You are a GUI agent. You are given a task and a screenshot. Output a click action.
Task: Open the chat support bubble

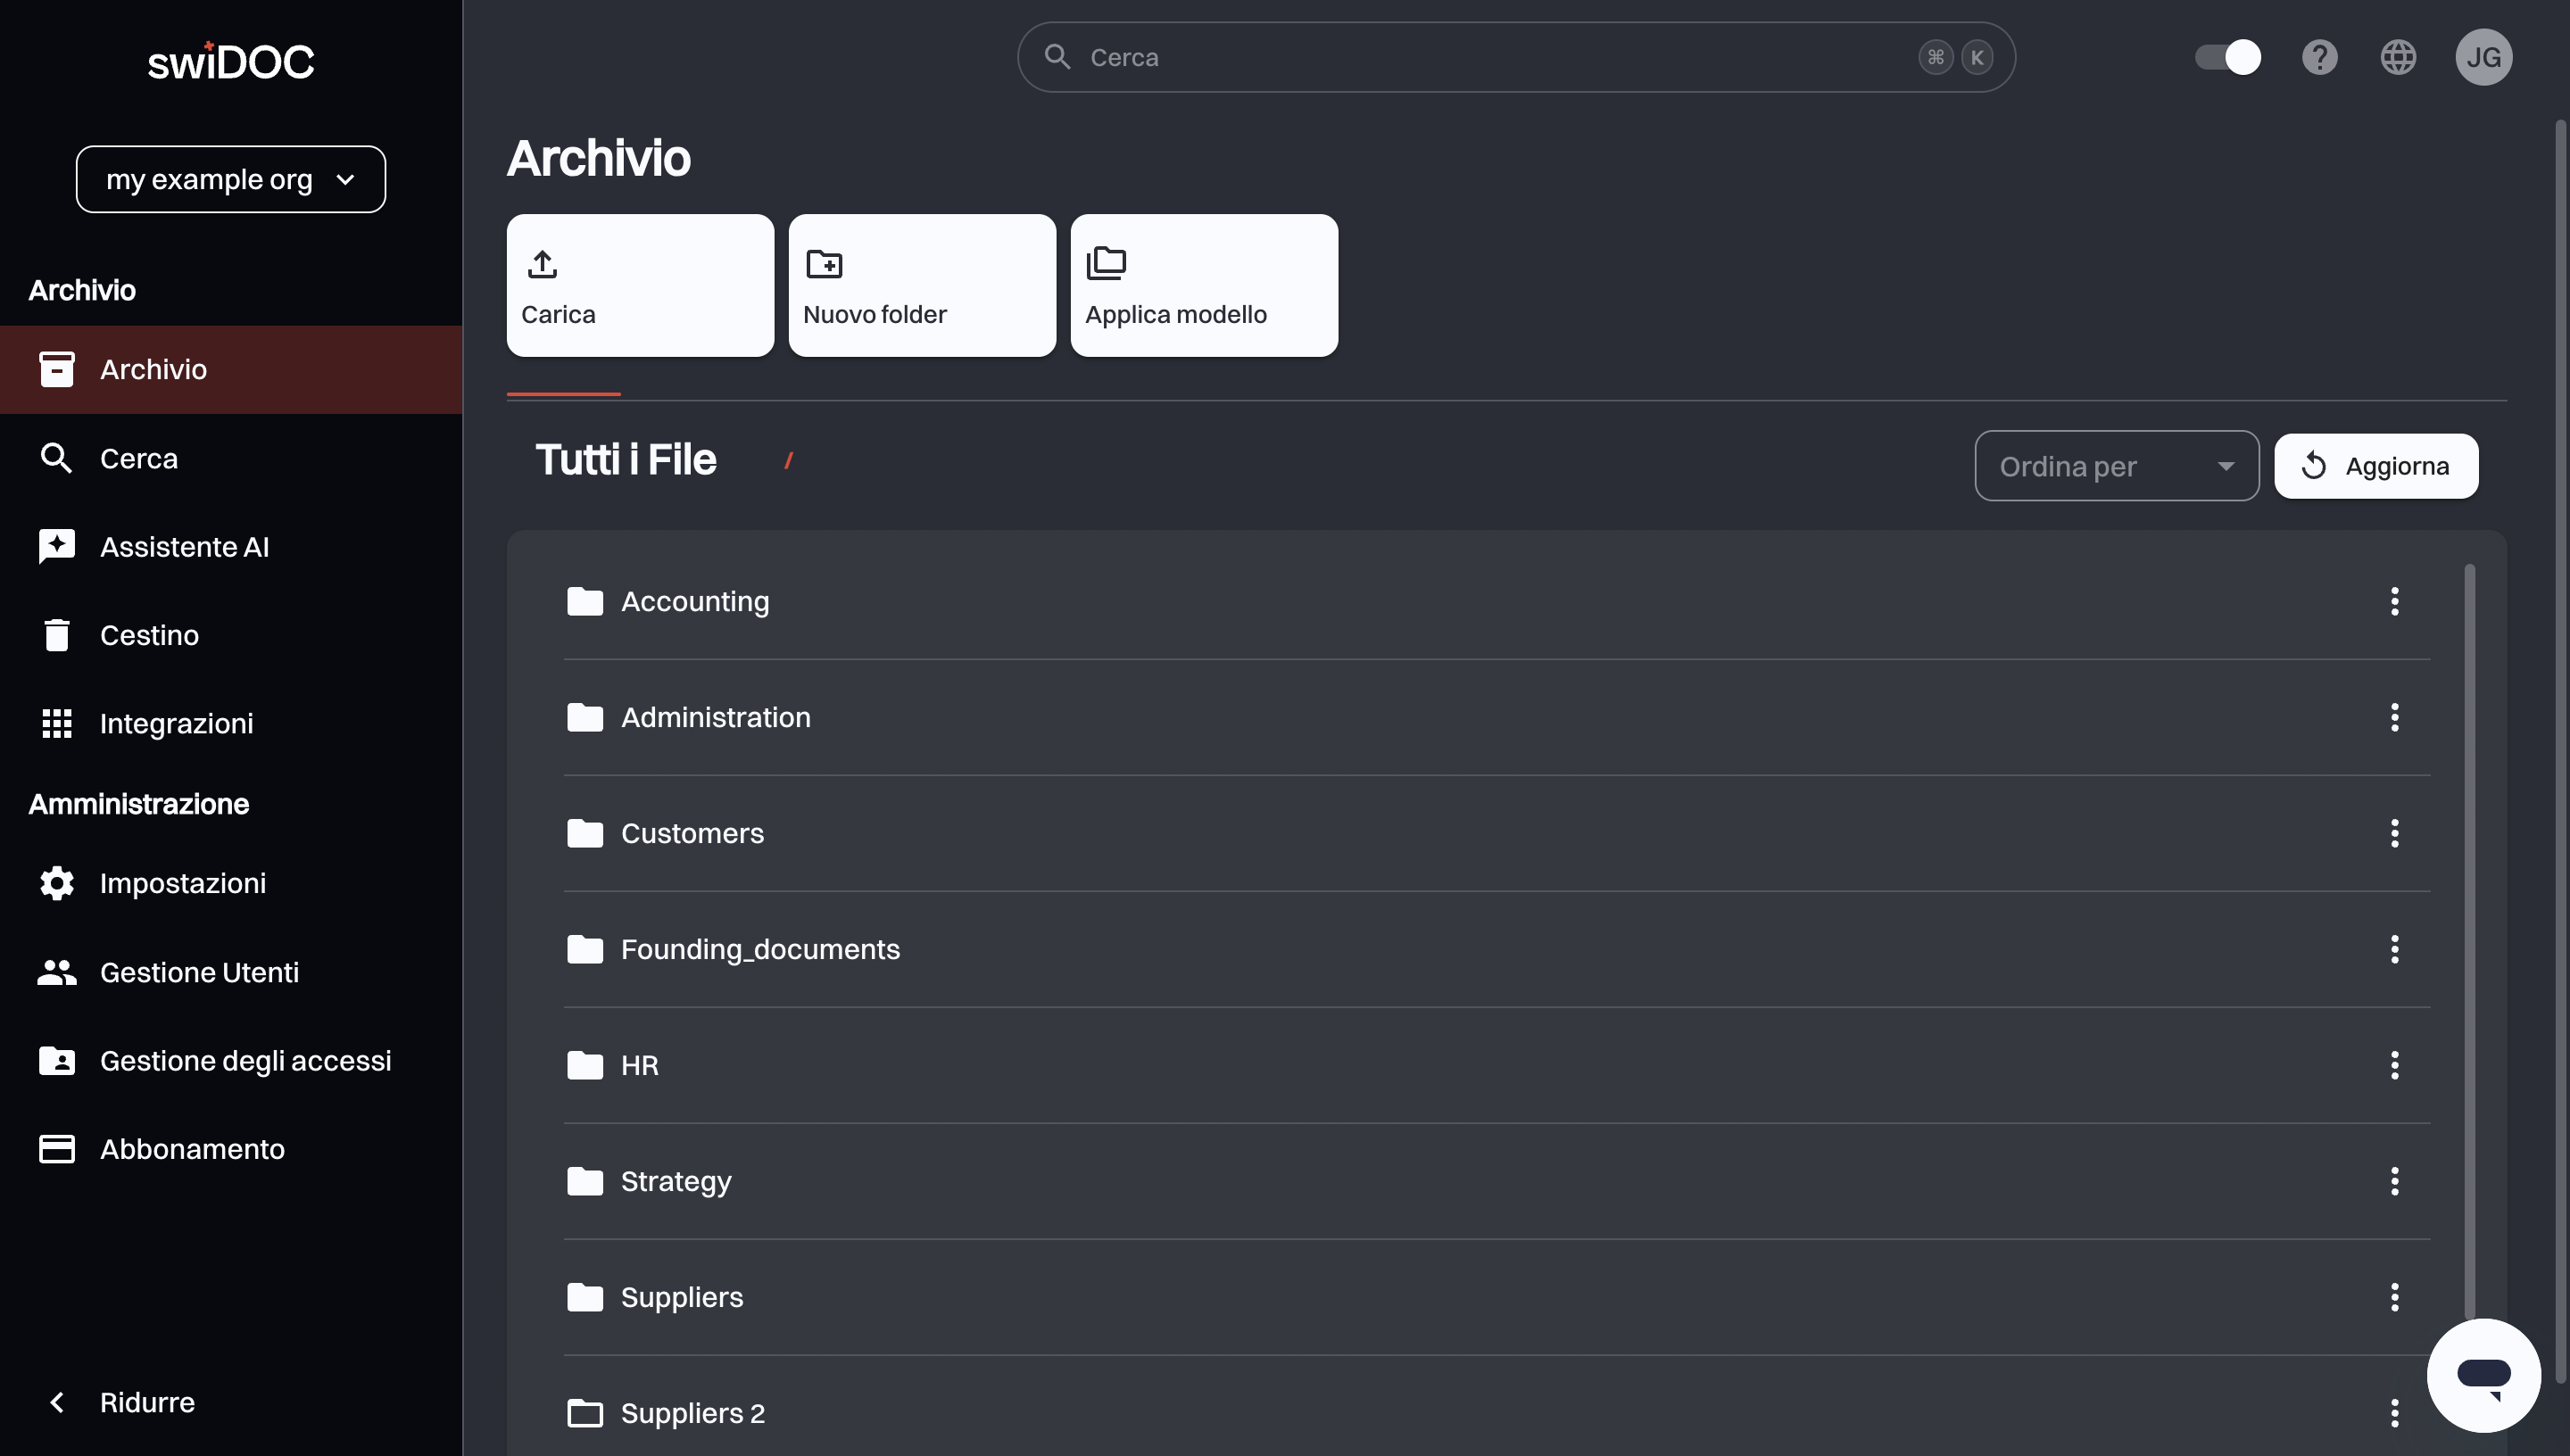coord(2483,1375)
